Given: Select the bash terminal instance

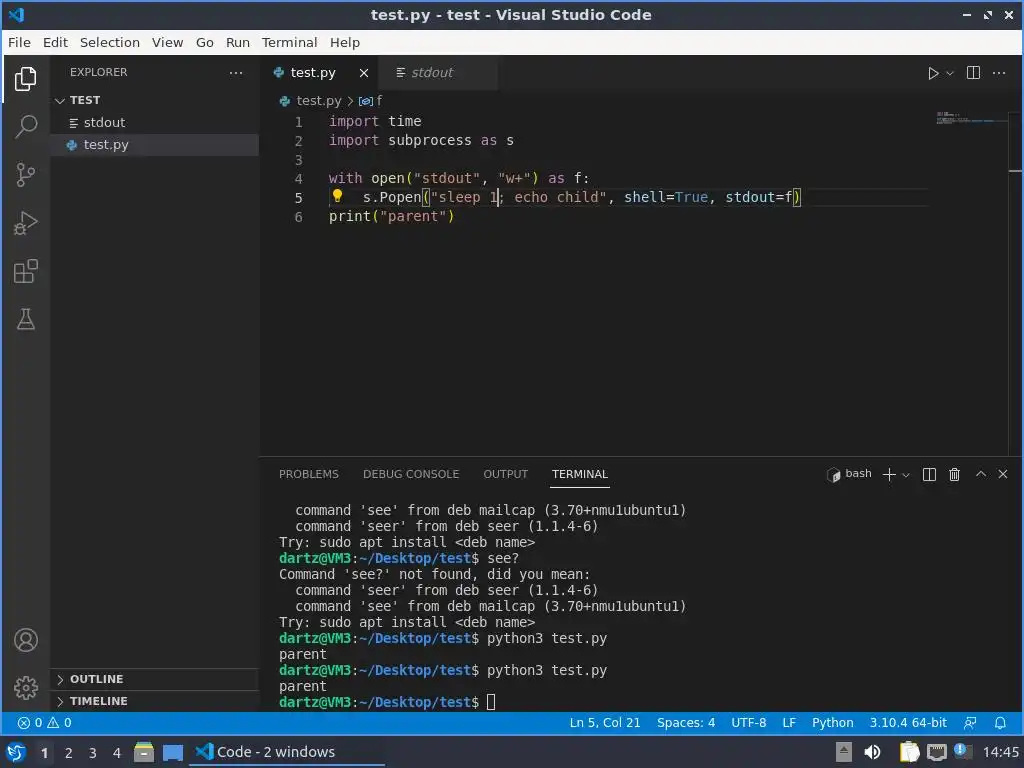Looking at the screenshot, I should point(849,474).
